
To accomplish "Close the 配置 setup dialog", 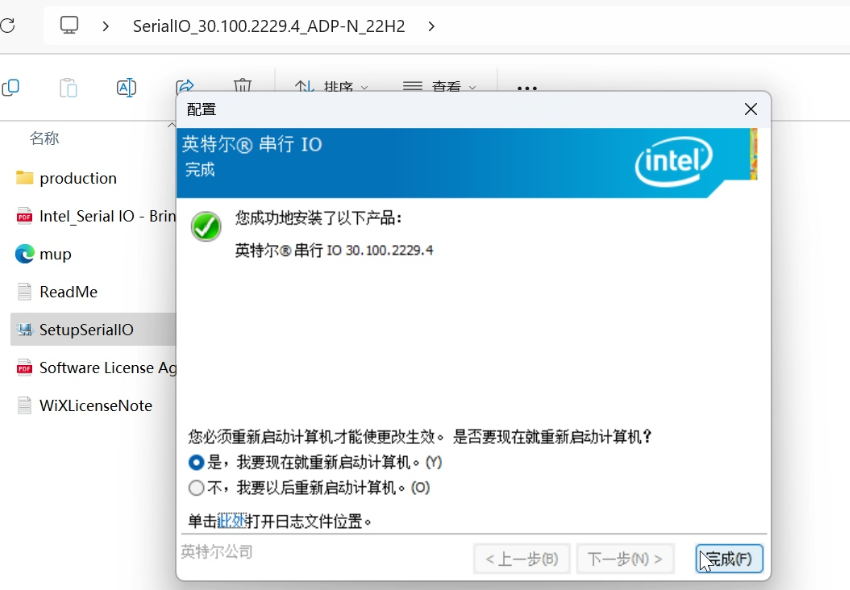I will (x=750, y=109).
